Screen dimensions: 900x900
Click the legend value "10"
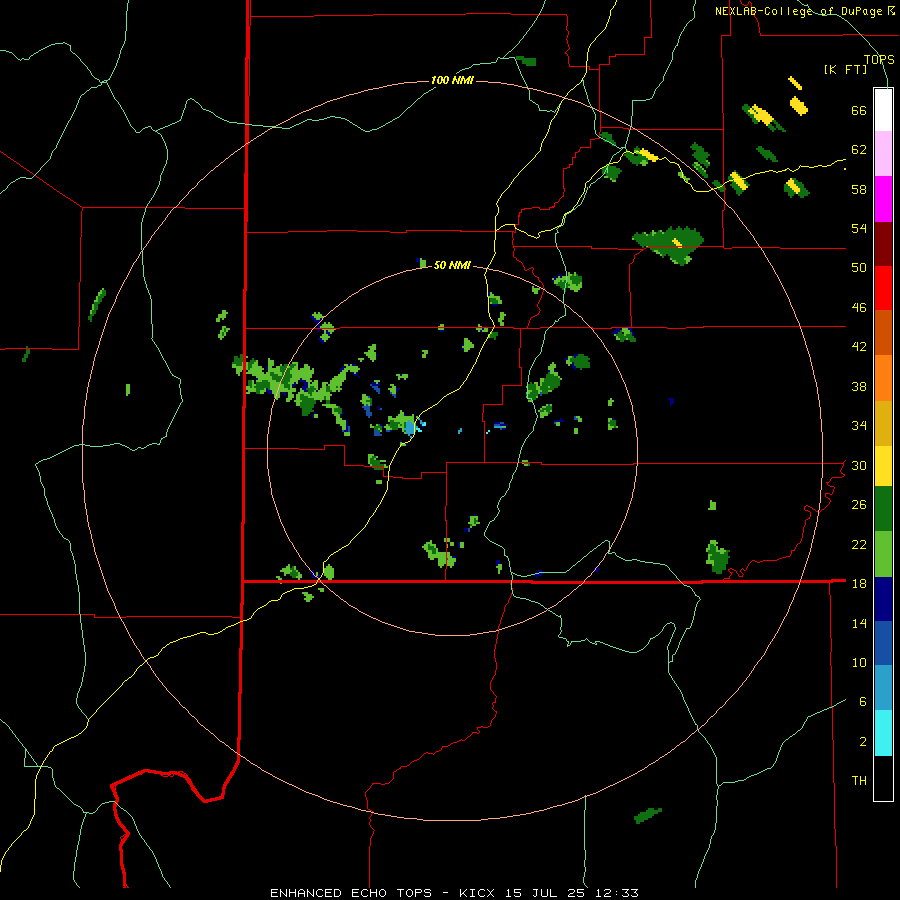(x=859, y=662)
